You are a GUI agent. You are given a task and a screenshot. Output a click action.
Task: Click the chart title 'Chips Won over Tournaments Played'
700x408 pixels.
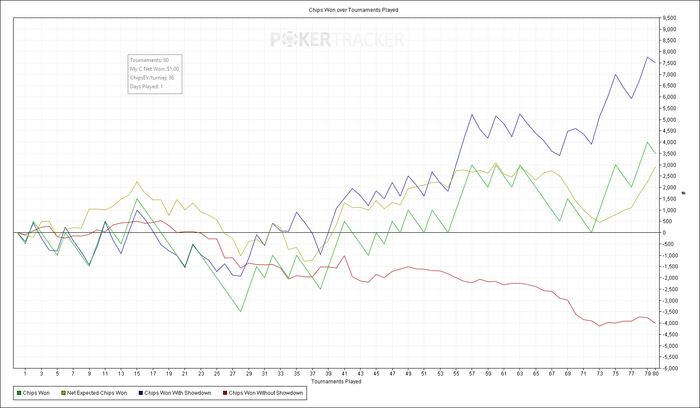[354, 10]
